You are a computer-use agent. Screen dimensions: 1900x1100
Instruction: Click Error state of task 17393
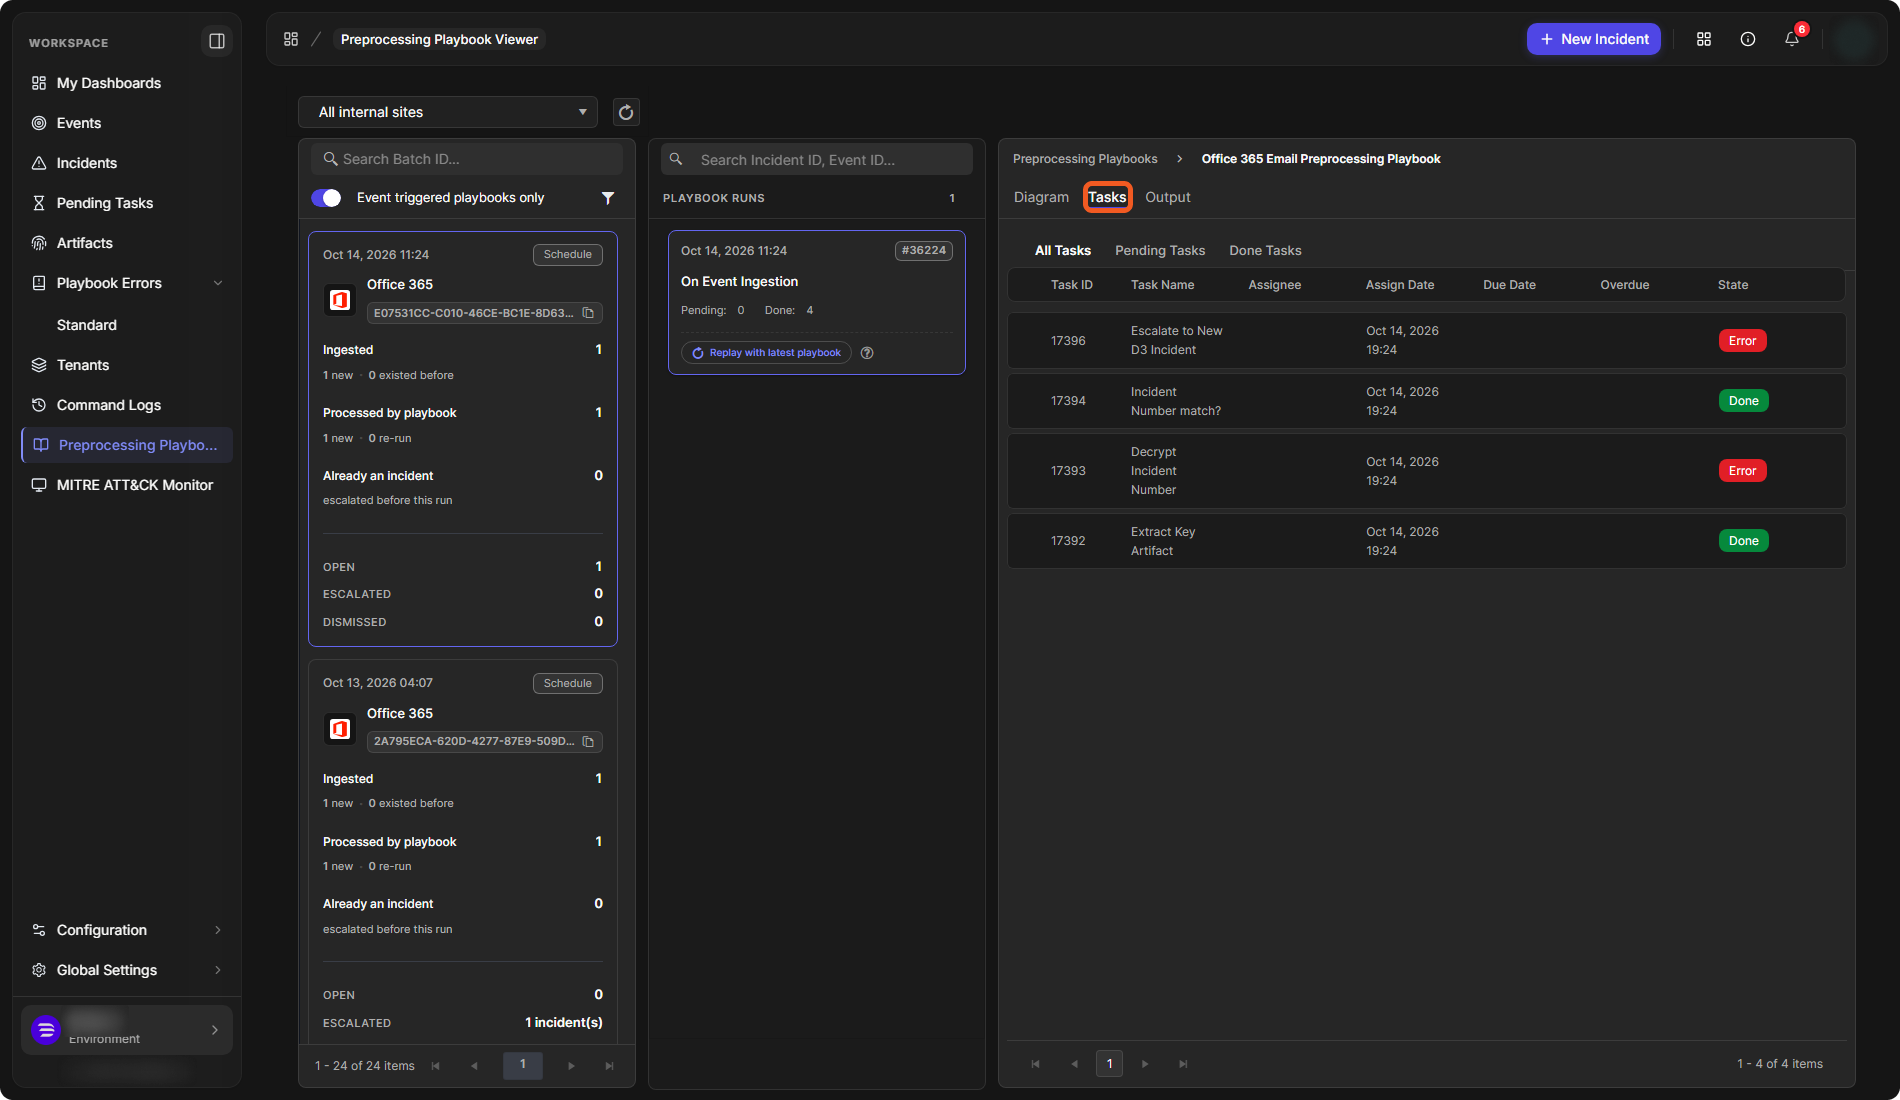coord(1742,471)
